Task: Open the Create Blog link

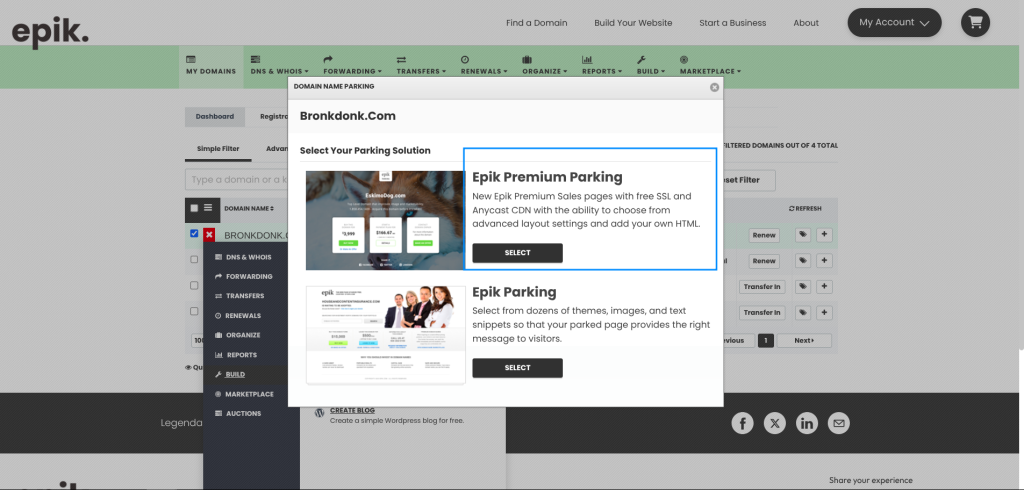Action: tap(352, 410)
